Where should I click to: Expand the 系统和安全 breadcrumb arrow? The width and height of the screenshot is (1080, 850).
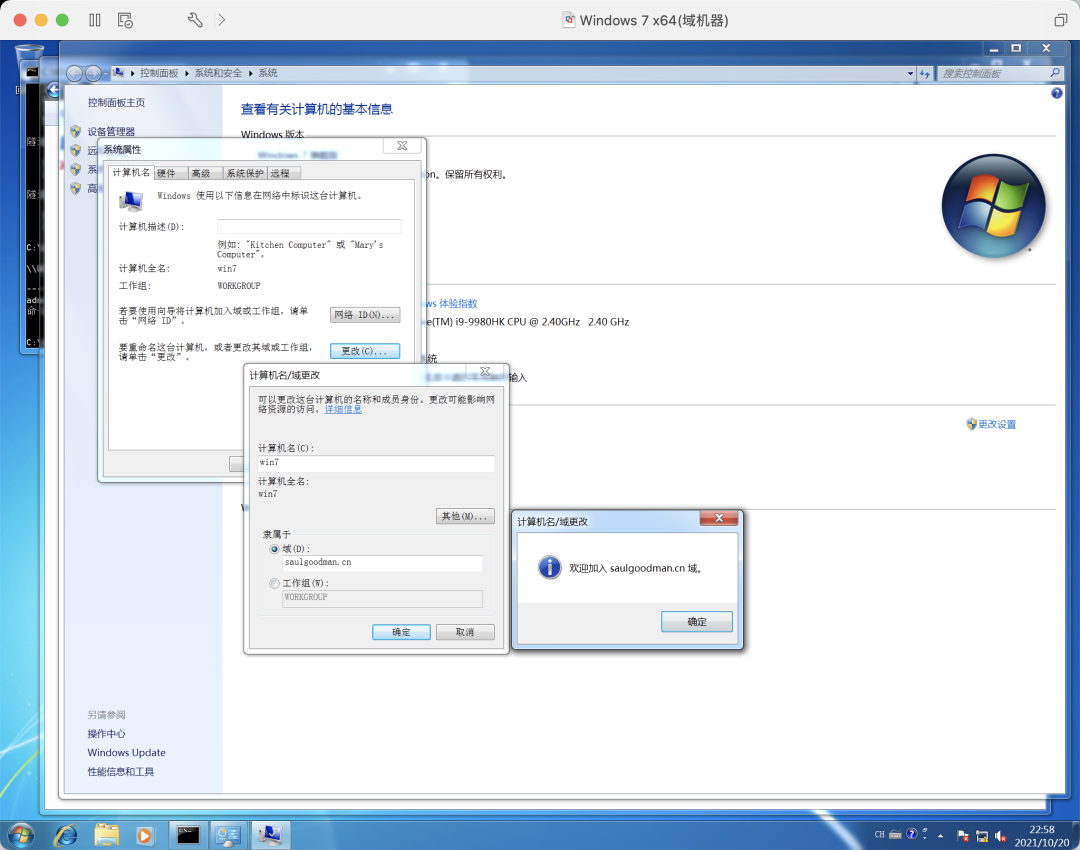pyautogui.click(x=250, y=73)
